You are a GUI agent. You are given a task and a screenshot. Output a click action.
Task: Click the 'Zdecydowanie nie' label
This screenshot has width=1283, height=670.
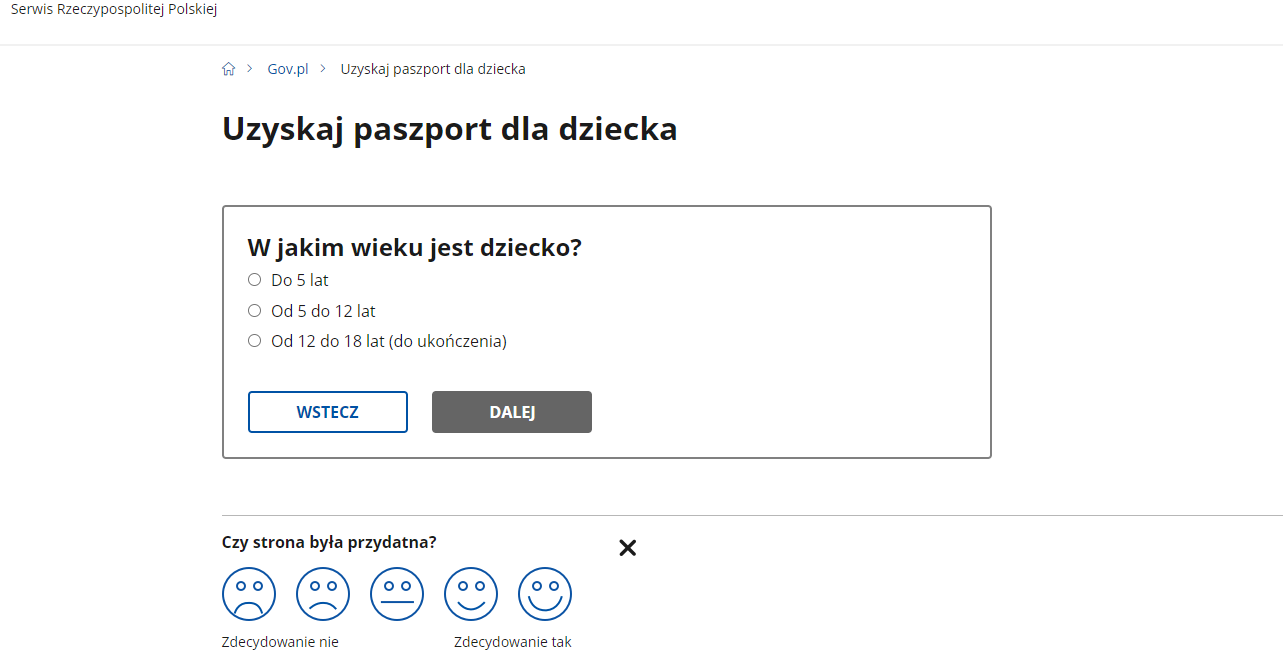(x=280, y=642)
